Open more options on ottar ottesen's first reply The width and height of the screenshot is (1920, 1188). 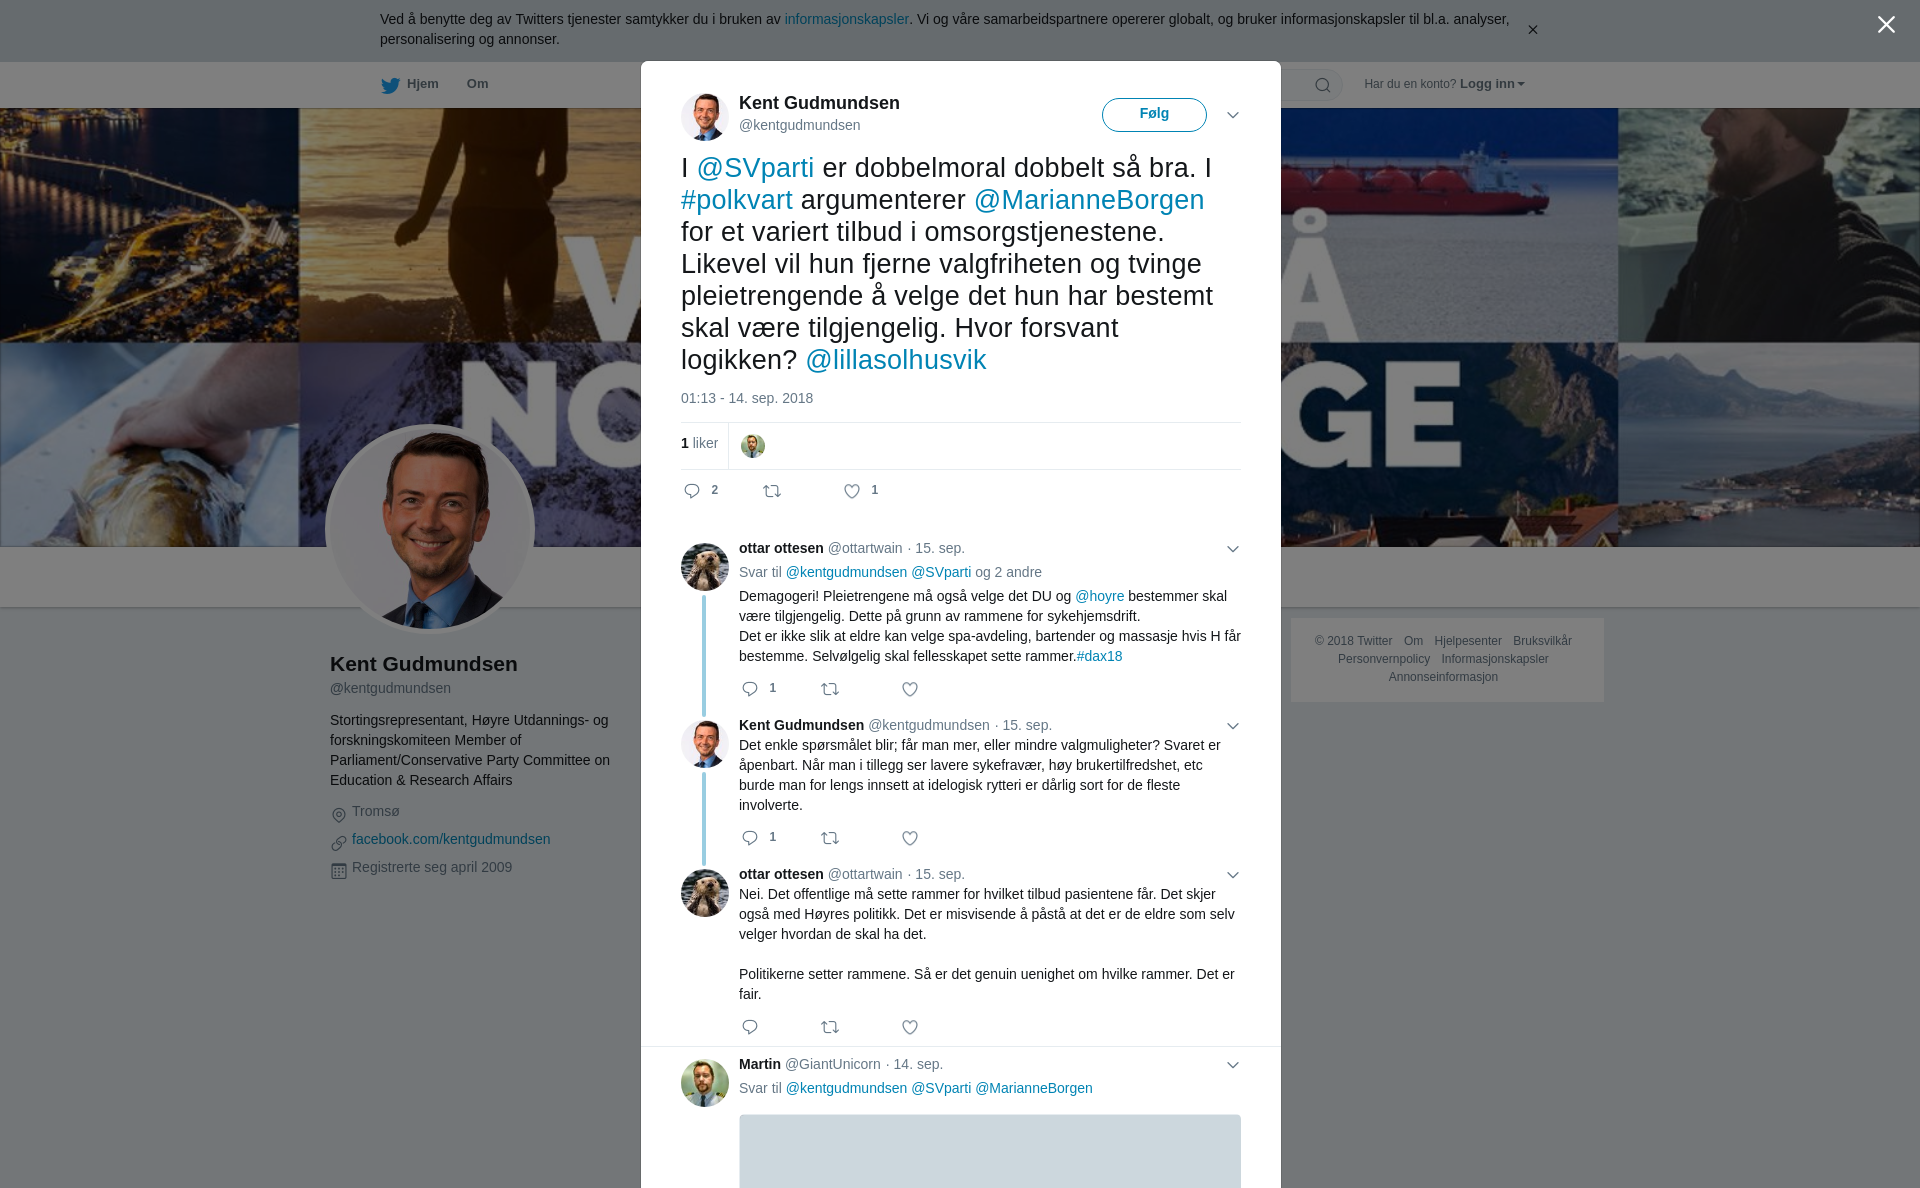pyautogui.click(x=1233, y=549)
